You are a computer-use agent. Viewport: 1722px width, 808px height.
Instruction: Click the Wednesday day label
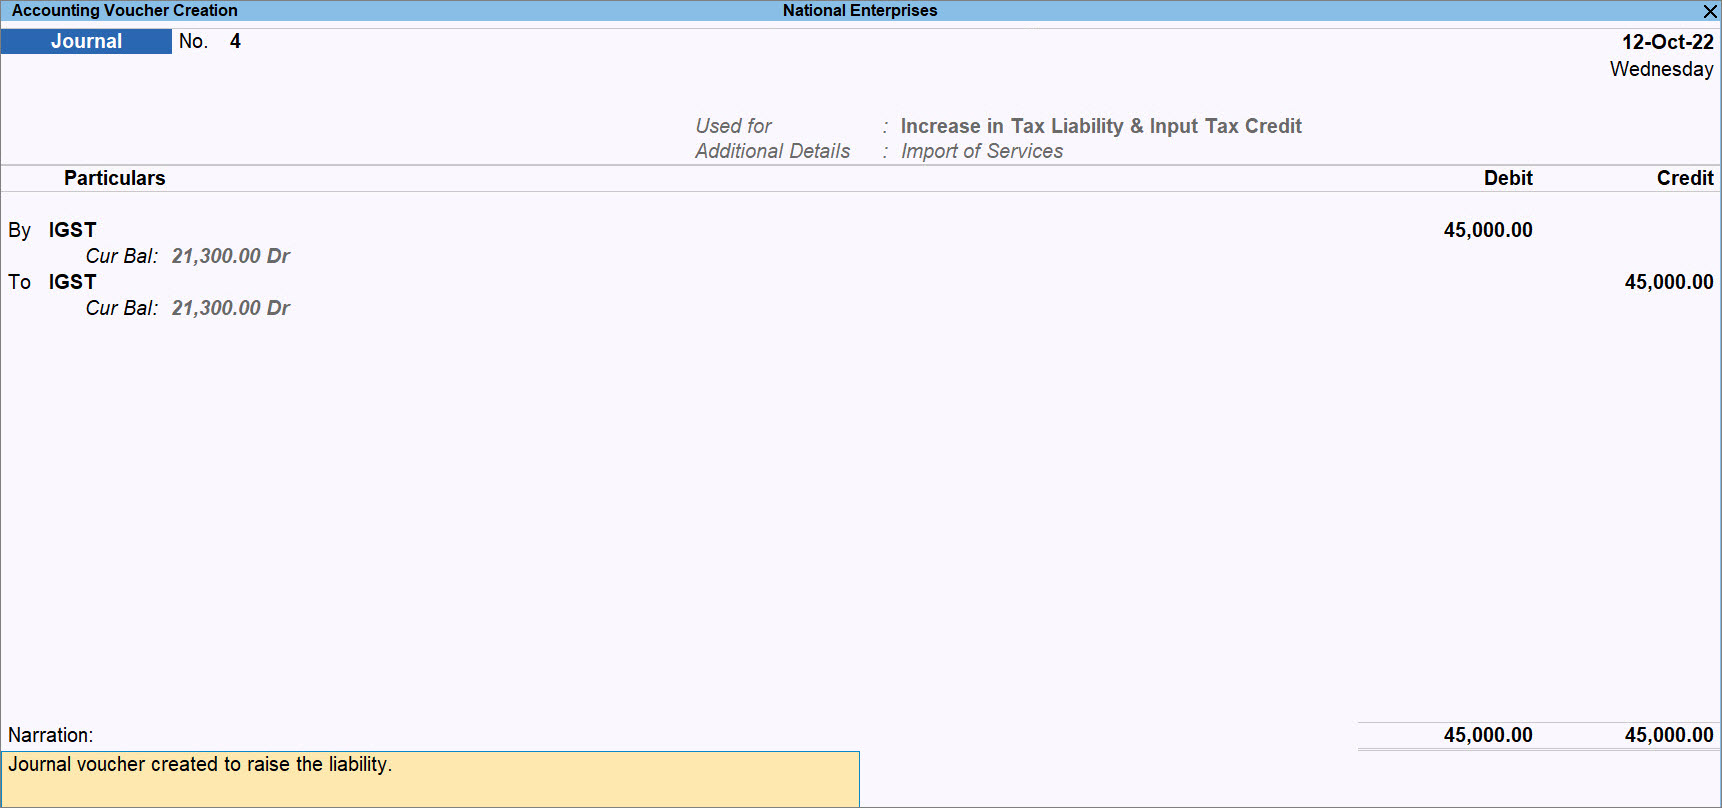point(1661,69)
